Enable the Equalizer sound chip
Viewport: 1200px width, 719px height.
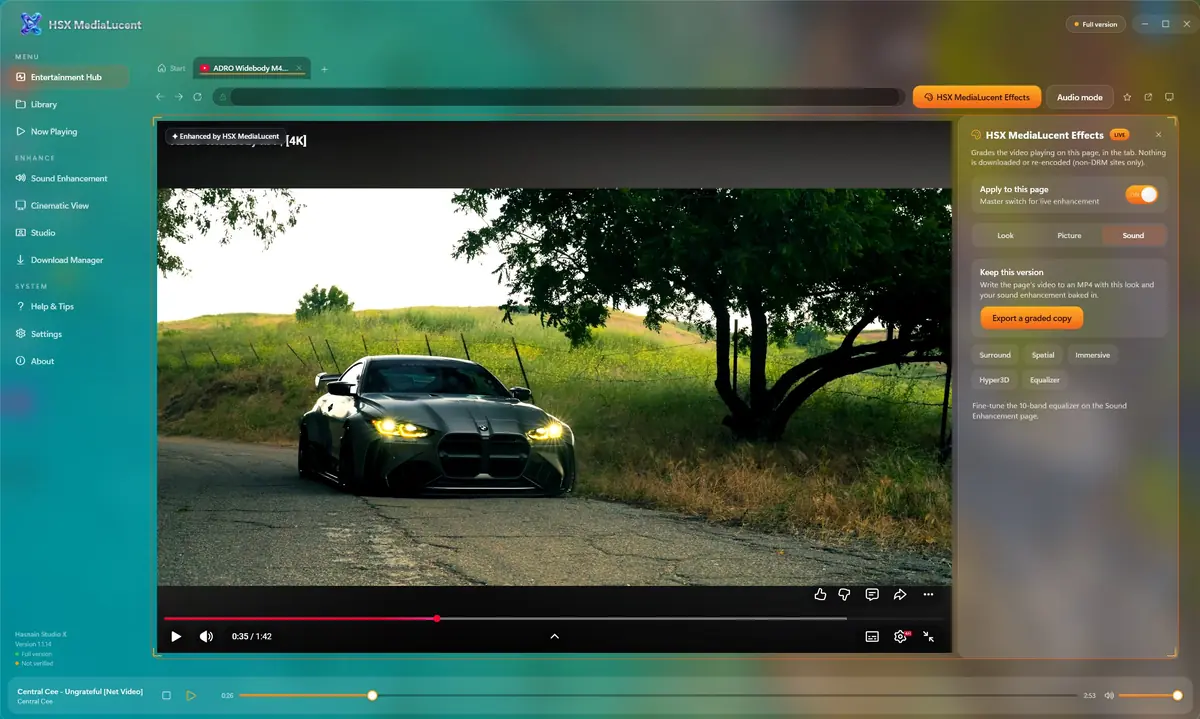coord(1045,380)
